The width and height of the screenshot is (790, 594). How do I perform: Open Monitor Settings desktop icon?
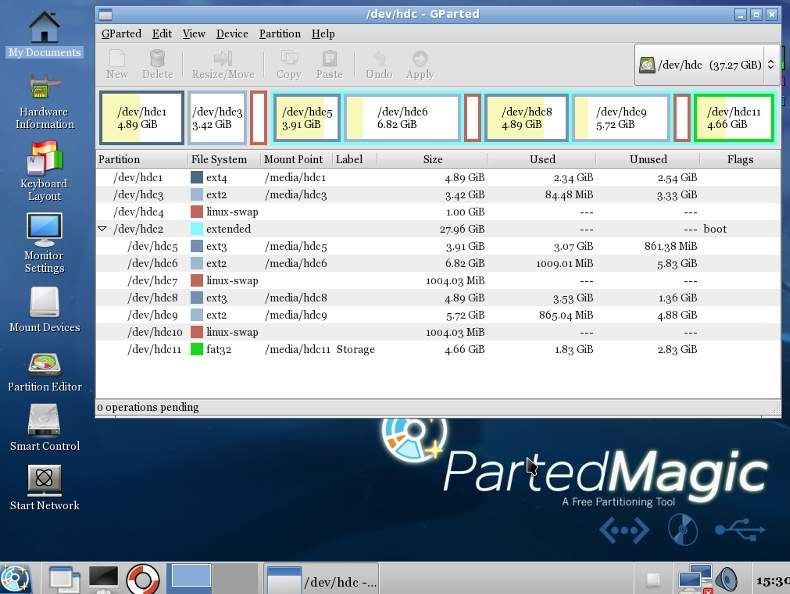[x=44, y=243]
